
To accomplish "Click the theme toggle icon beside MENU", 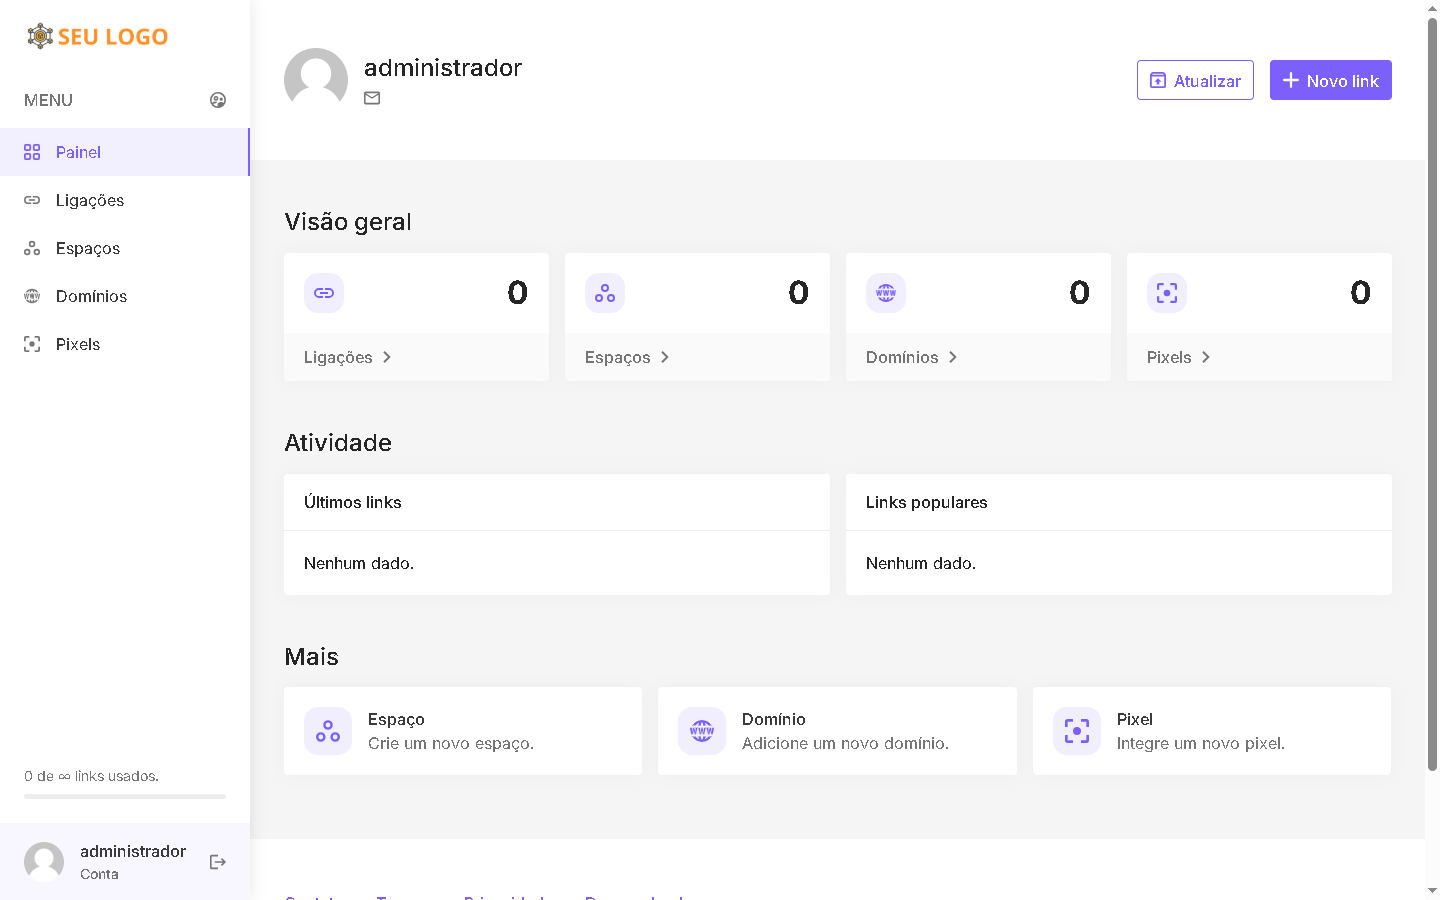I will pos(218,100).
